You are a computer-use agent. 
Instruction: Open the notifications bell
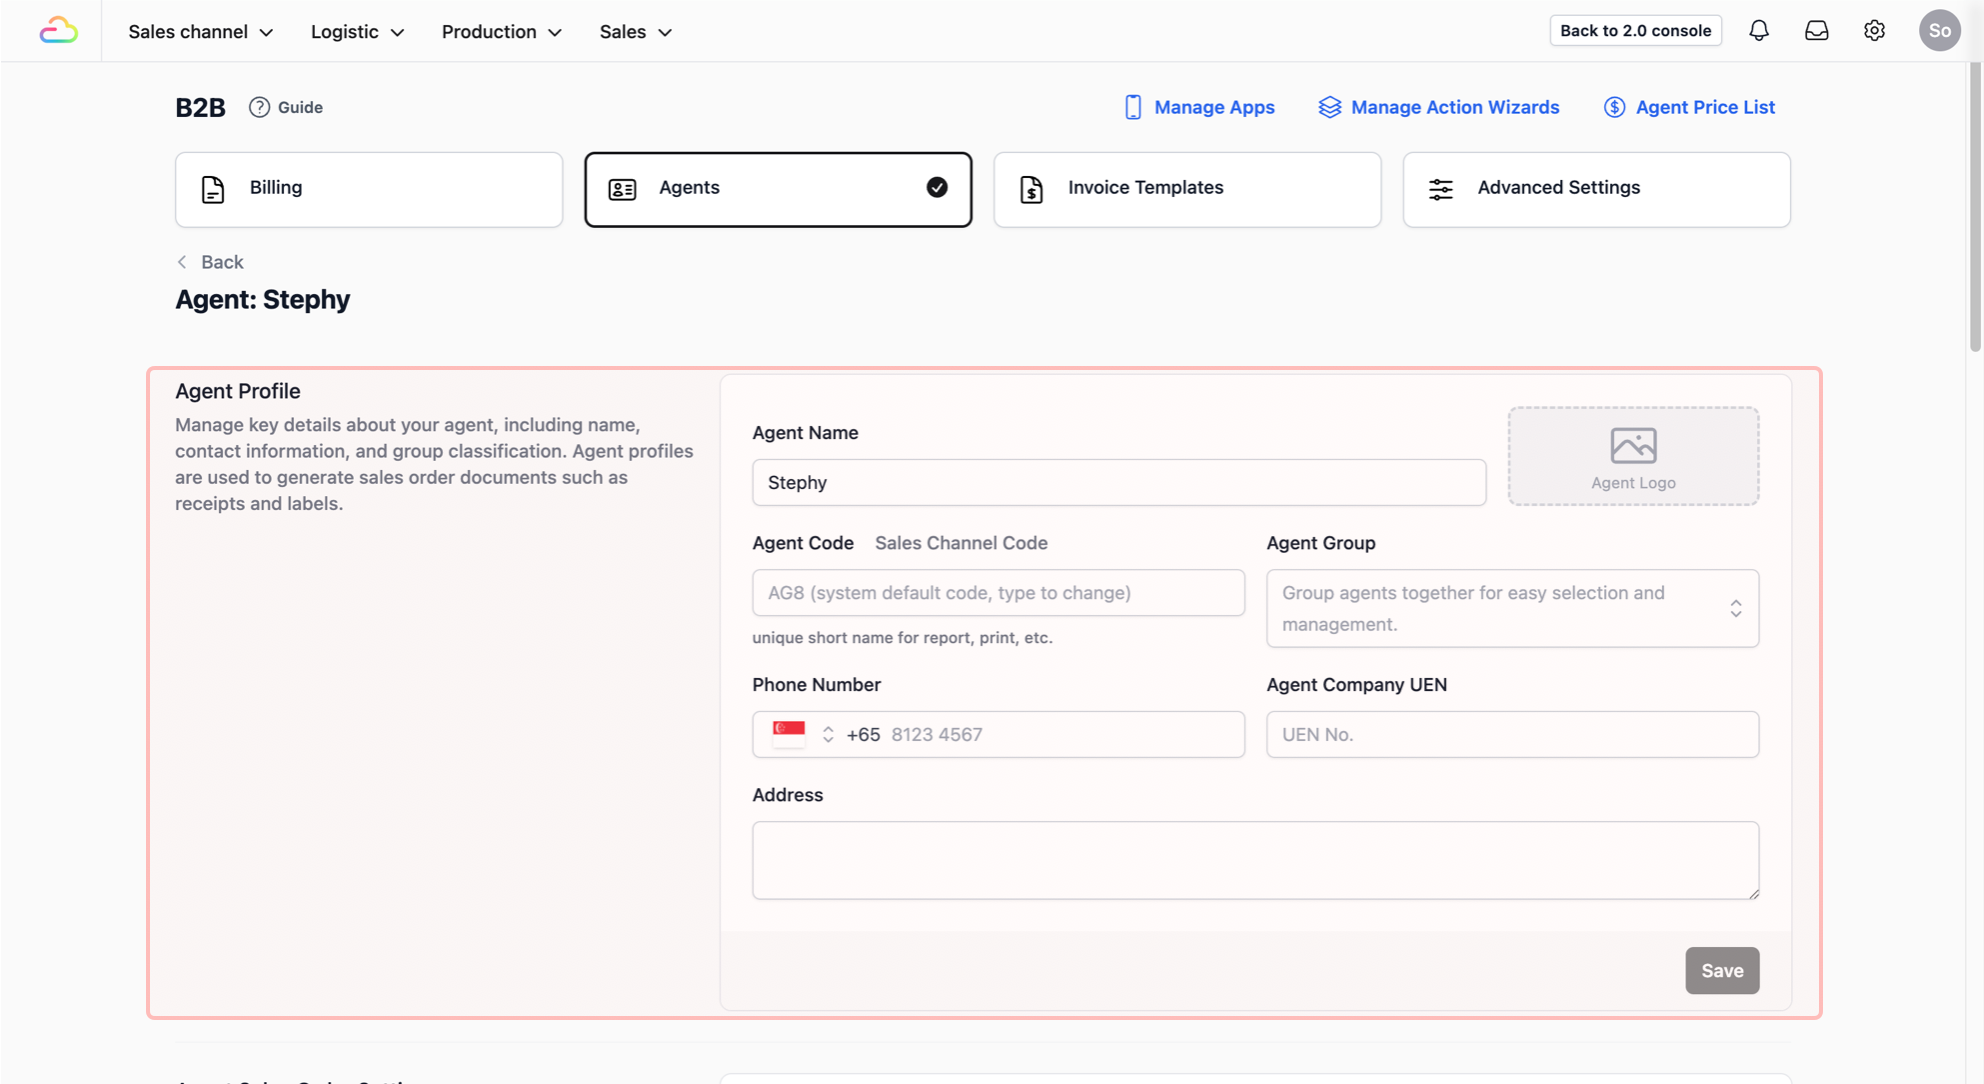tap(1759, 31)
